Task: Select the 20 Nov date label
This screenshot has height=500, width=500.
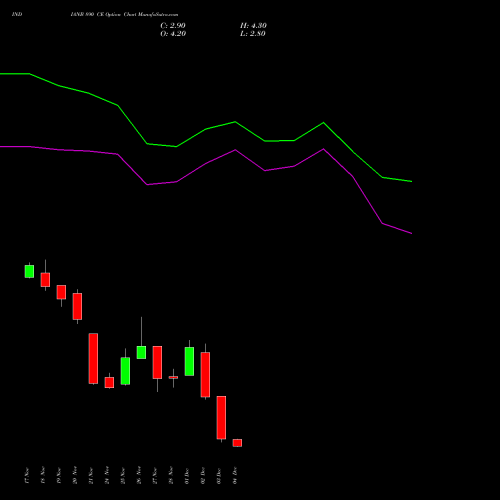Action: (x=75, y=475)
